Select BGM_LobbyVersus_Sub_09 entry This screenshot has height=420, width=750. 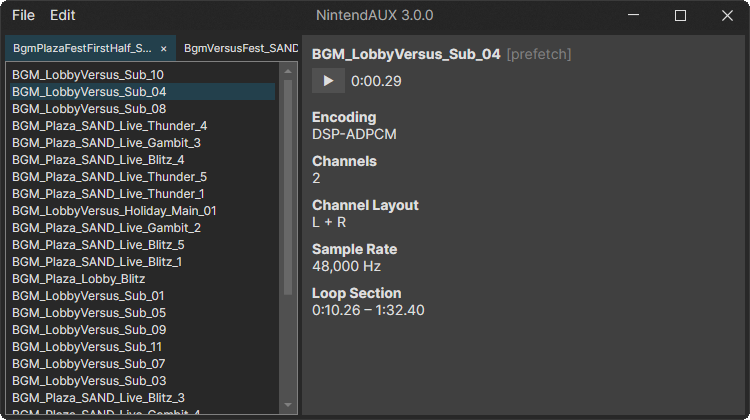coord(143,330)
